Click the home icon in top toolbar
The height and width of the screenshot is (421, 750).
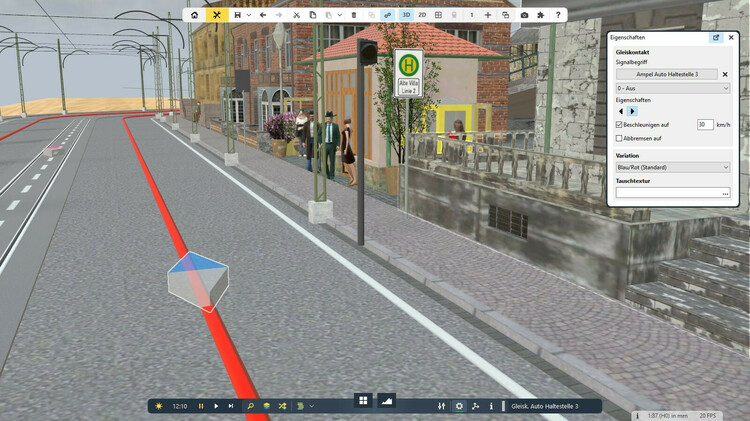point(194,15)
